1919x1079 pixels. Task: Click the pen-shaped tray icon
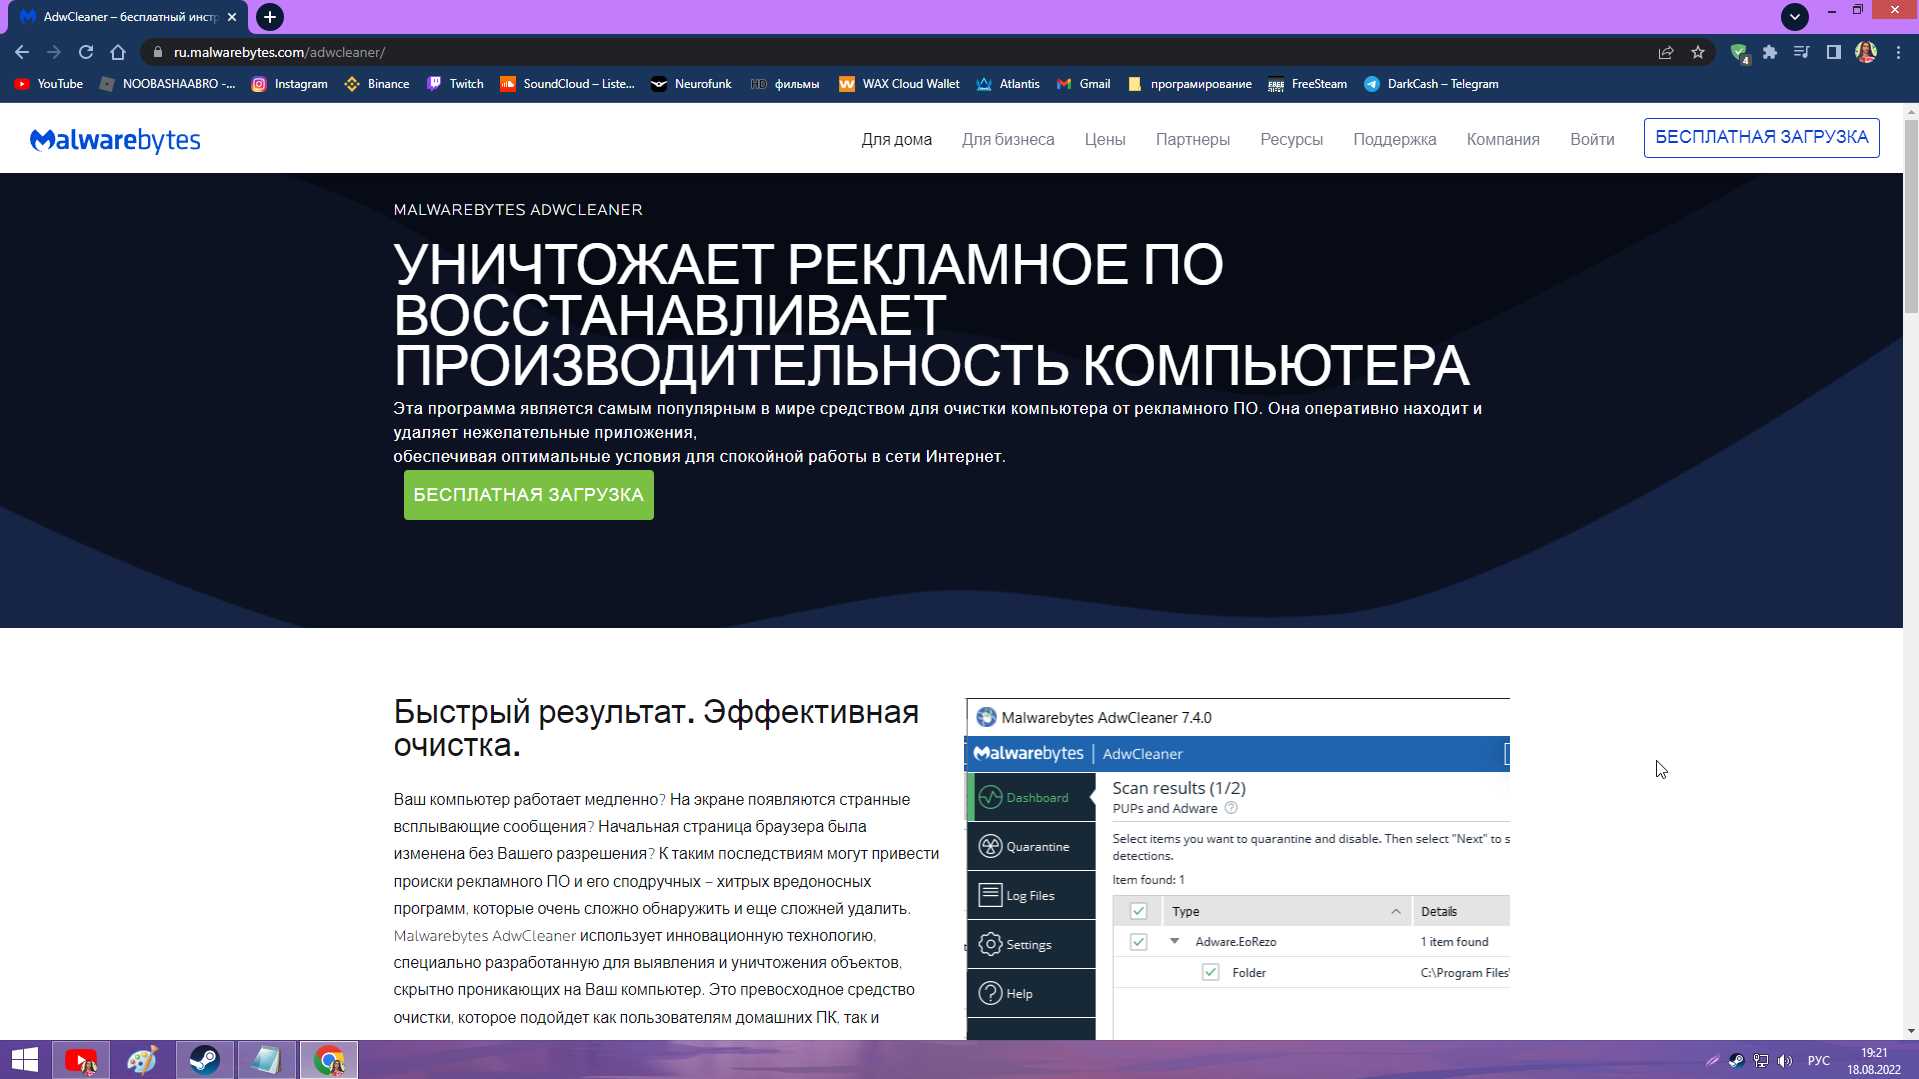(x=1712, y=1061)
